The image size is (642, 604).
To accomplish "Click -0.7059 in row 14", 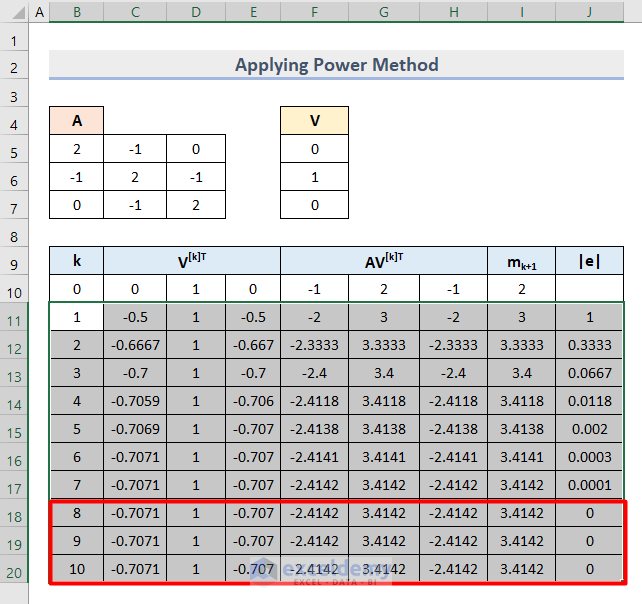I will 135,400.
